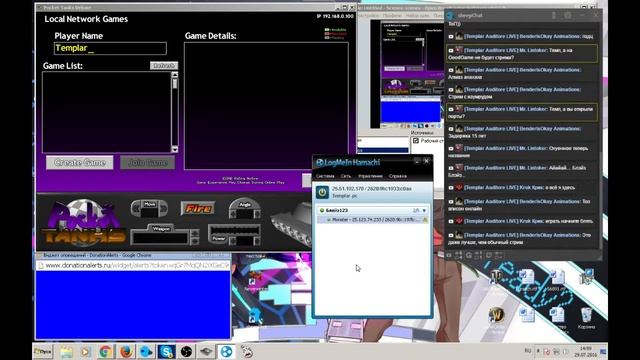Open Firefox from taskbar
Image resolution: width=640 pixels, height=360 pixels.
126,351
